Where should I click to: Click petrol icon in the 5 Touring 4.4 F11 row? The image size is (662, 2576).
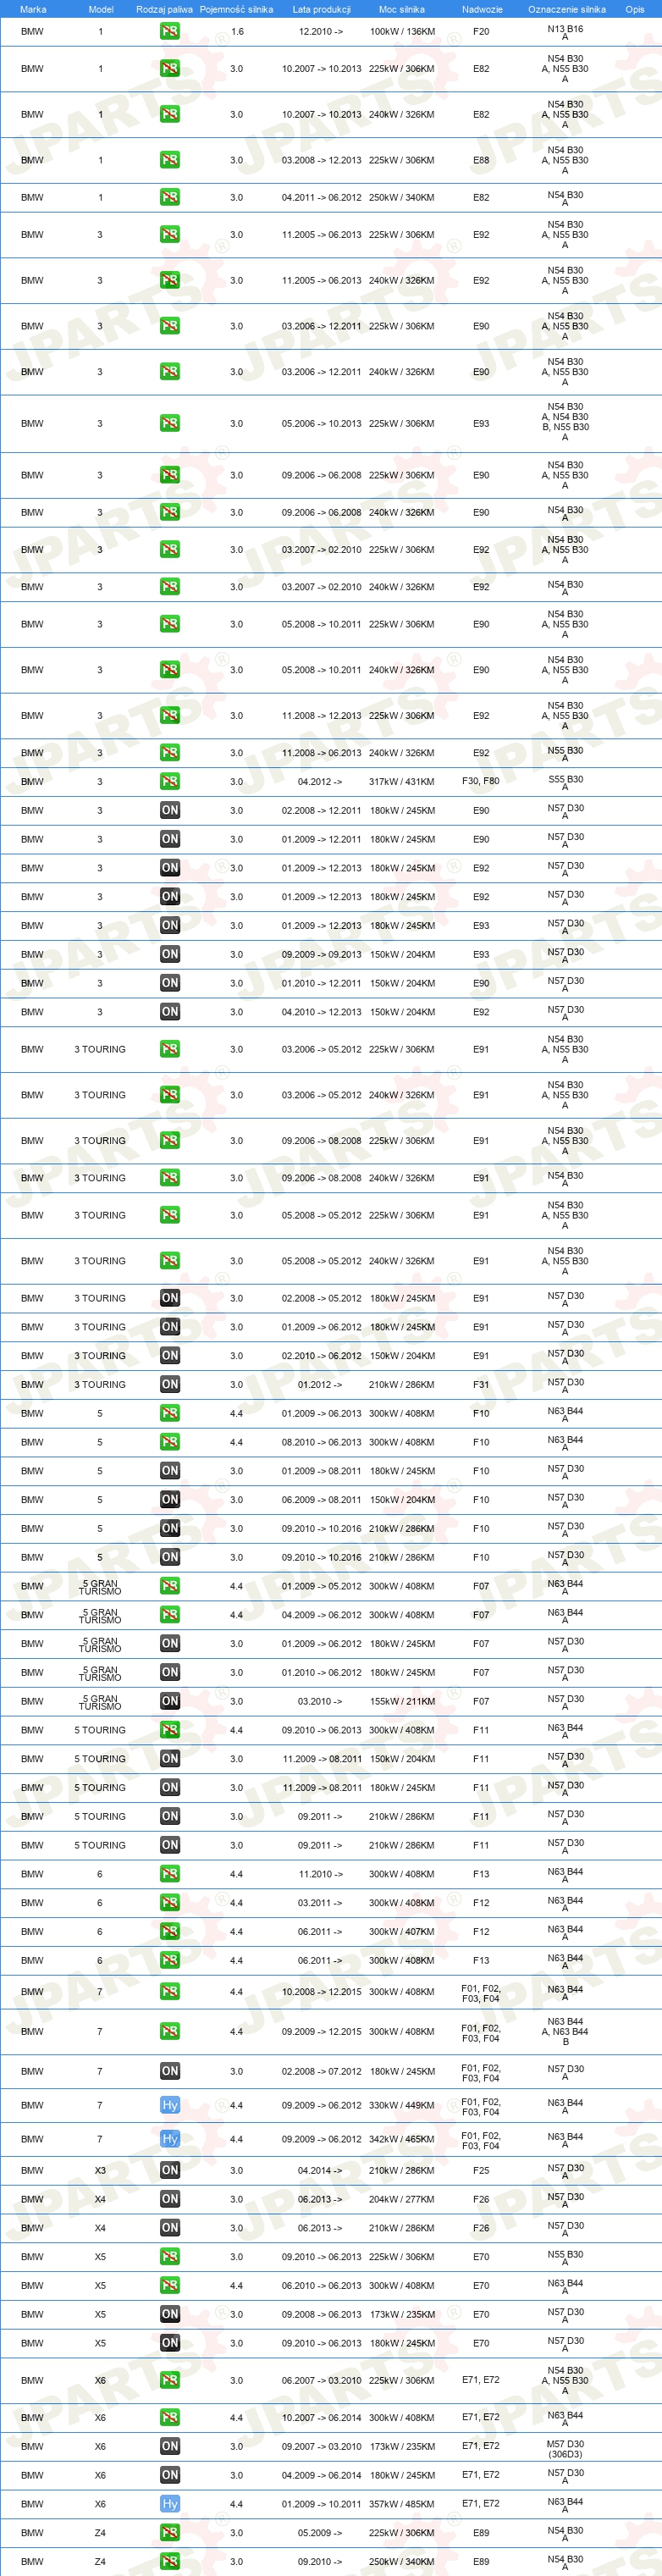point(170,1730)
